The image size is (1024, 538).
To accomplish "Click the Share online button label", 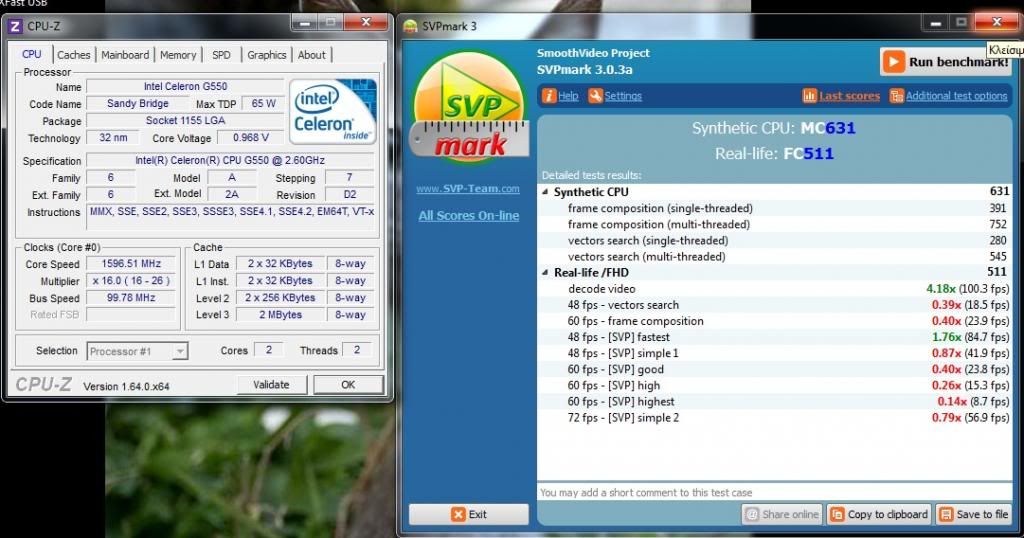I will 790,514.
